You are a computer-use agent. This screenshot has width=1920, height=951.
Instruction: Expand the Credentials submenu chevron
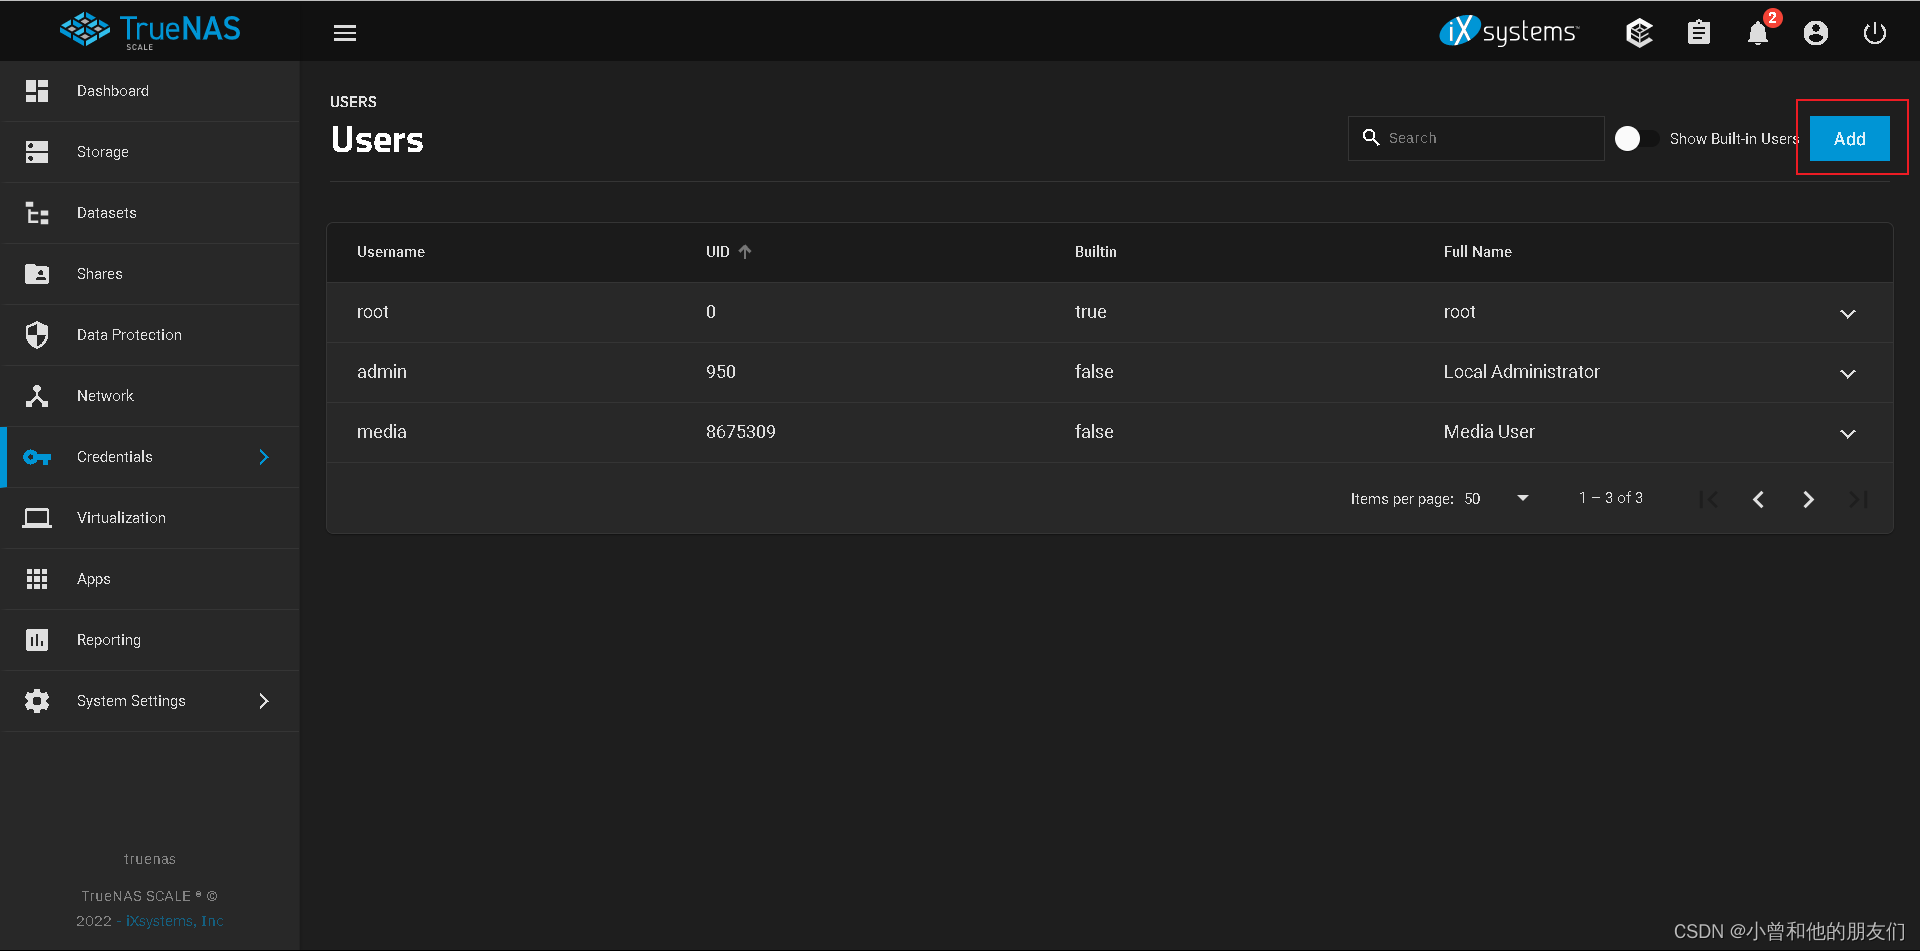[x=264, y=457]
